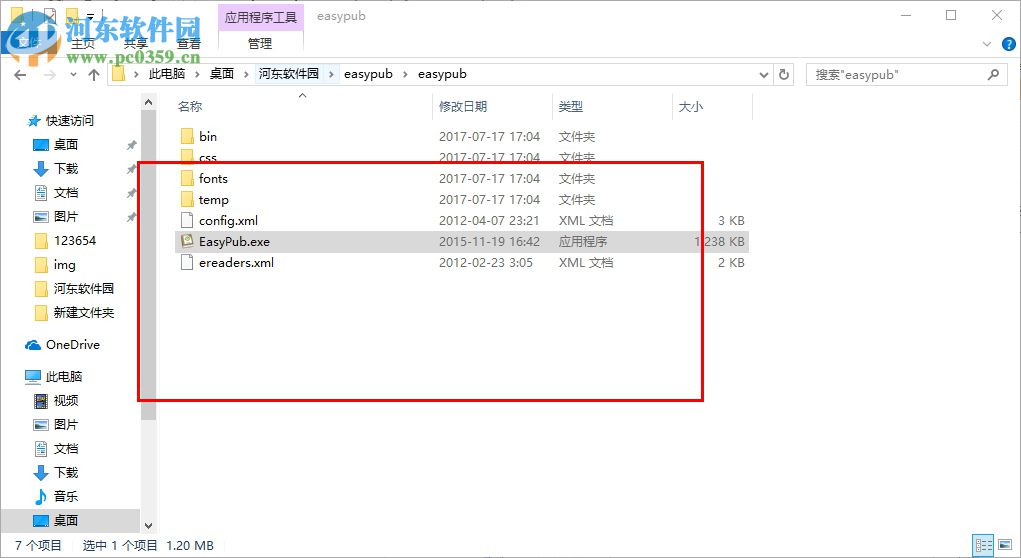Open pinned 下载 in quick access
The height and width of the screenshot is (558, 1021).
tap(66, 169)
